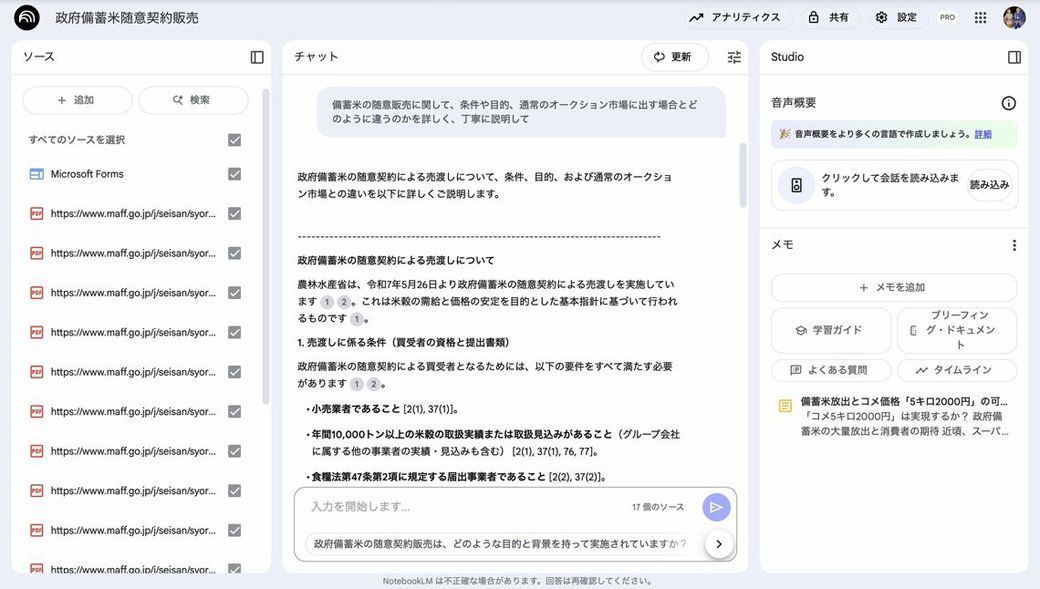Image resolution: width=1040 pixels, height=589 pixels.
Task: Collapse the Studio panel icon
Action: [x=1014, y=57]
